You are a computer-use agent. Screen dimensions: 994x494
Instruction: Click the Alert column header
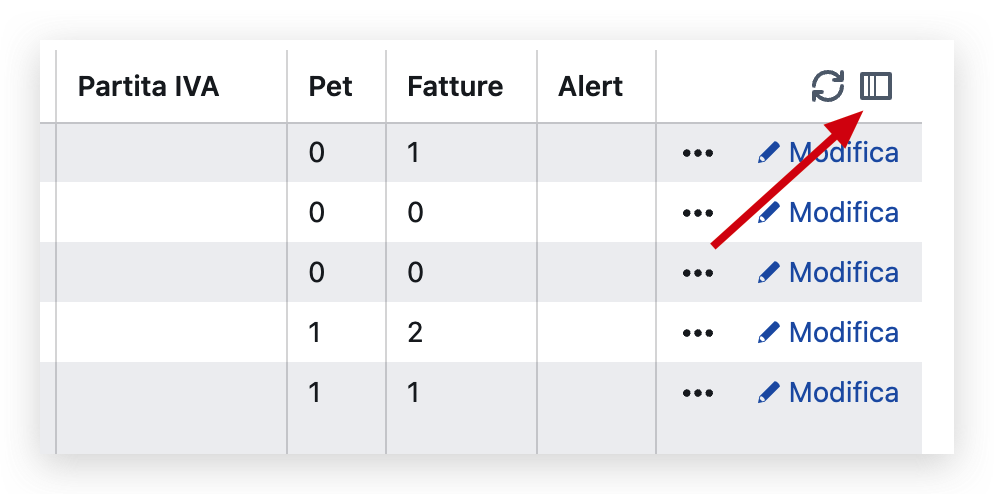(x=591, y=87)
